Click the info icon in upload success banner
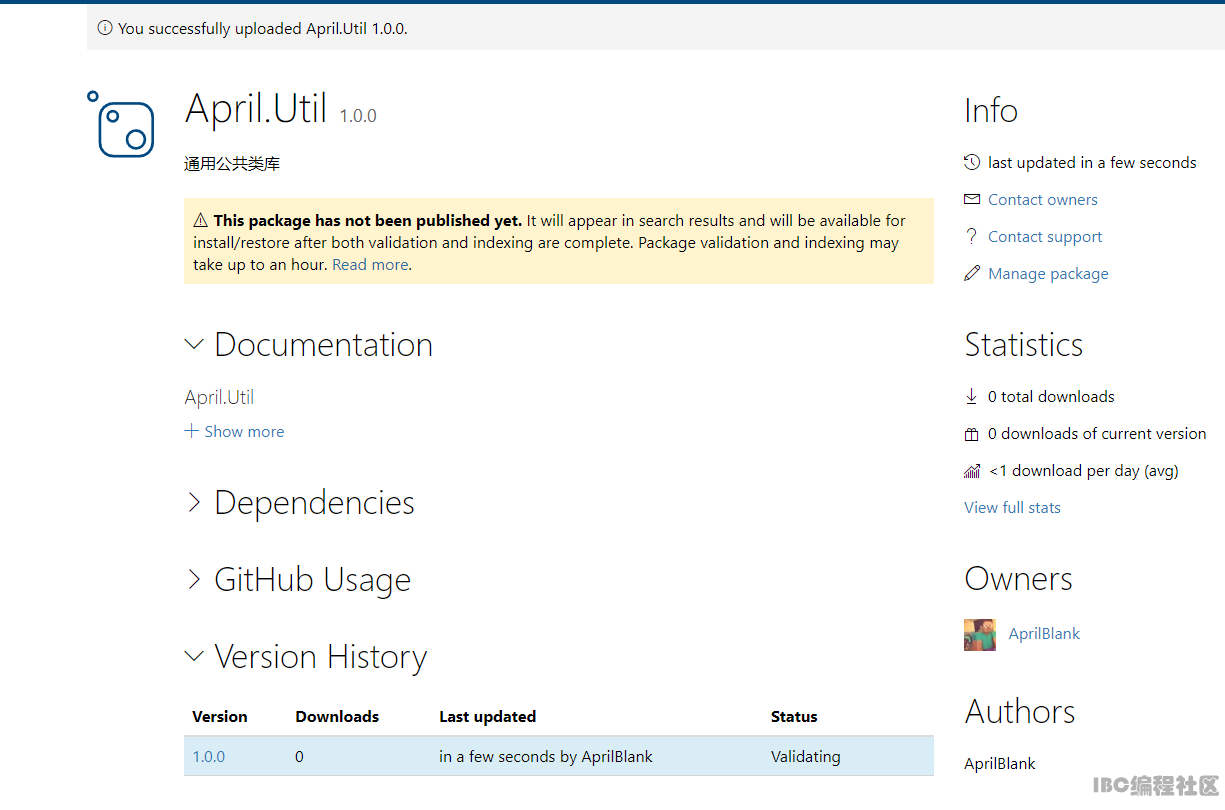The height and width of the screenshot is (810, 1225). pyautogui.click(x=104, y=28)
